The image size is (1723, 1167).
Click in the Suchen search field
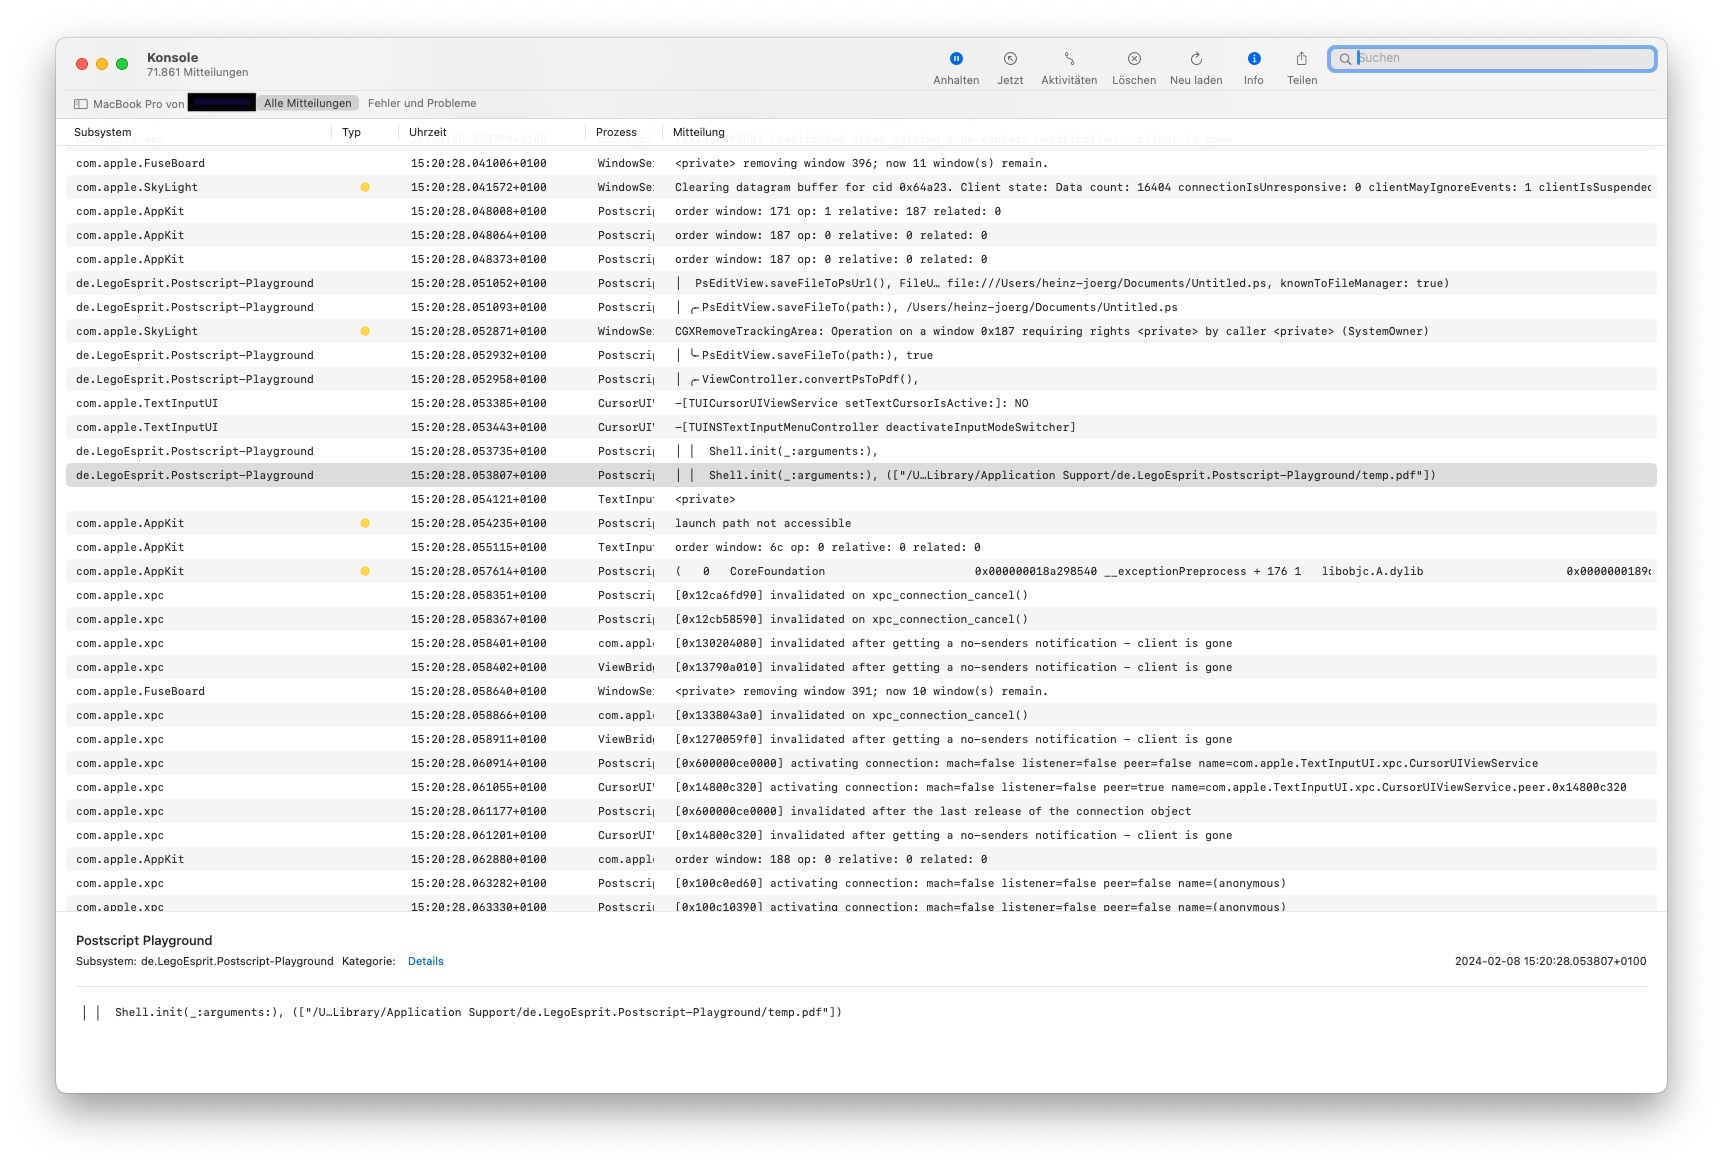click(1500, 59)
